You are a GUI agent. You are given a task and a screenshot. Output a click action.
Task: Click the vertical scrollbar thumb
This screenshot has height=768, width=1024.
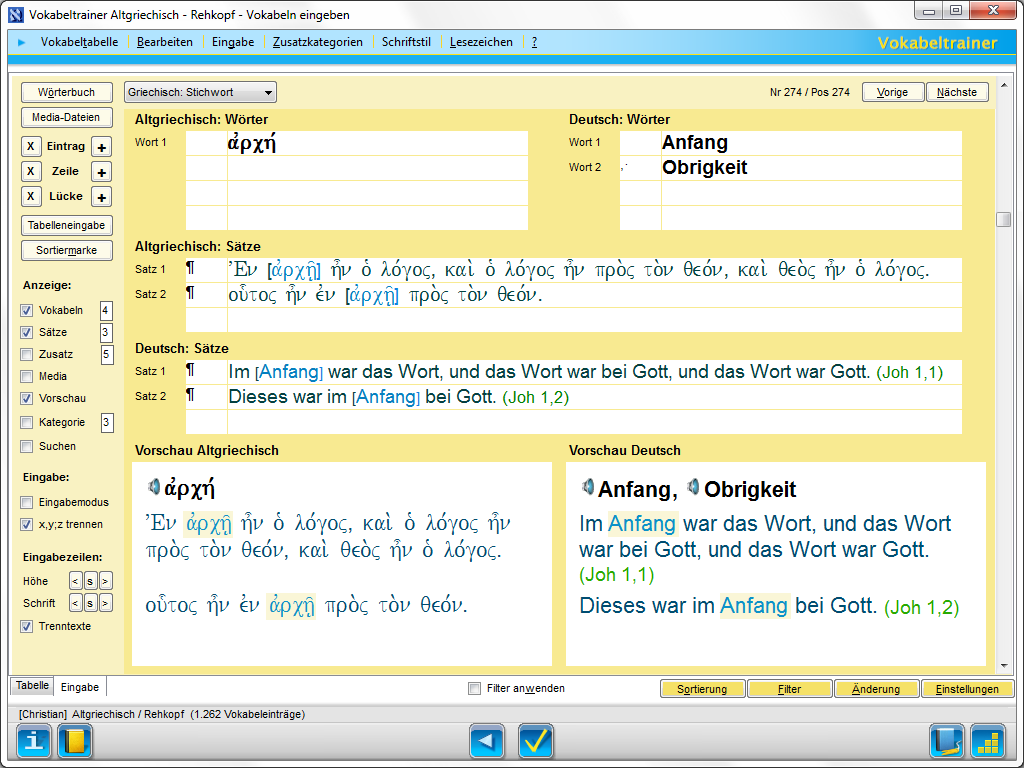1004,219
